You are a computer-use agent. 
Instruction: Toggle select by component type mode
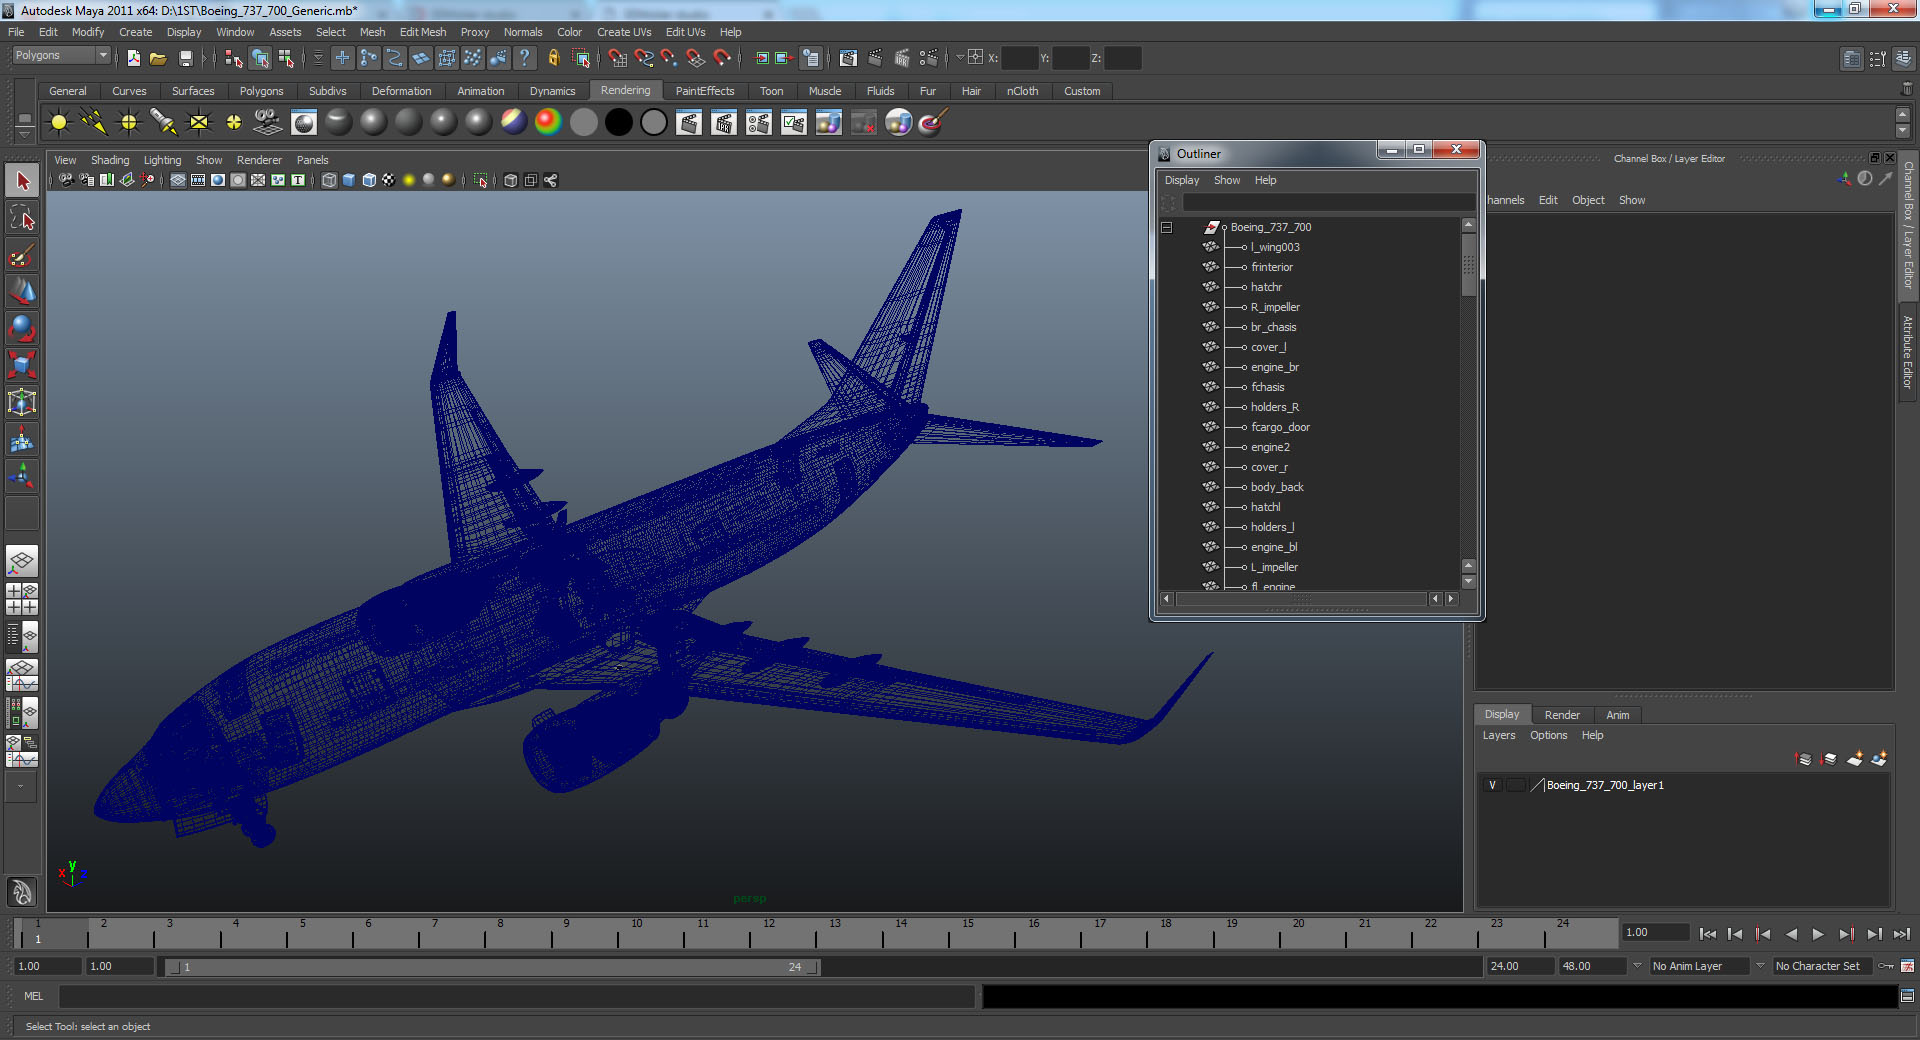click(286, 58)
